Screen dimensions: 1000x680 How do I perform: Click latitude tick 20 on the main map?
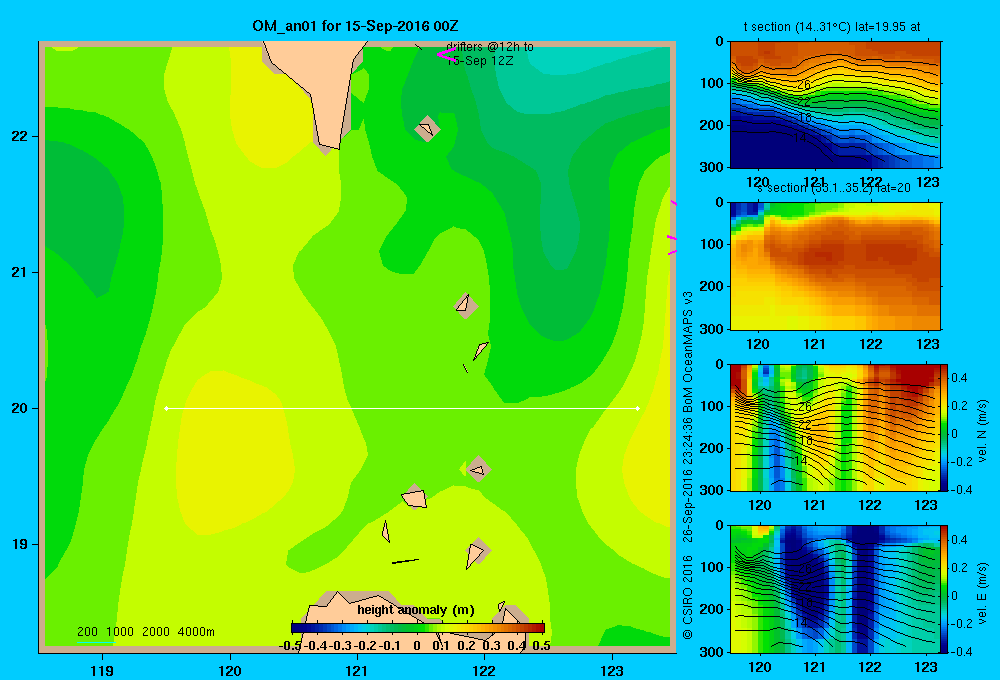(20, 408)
